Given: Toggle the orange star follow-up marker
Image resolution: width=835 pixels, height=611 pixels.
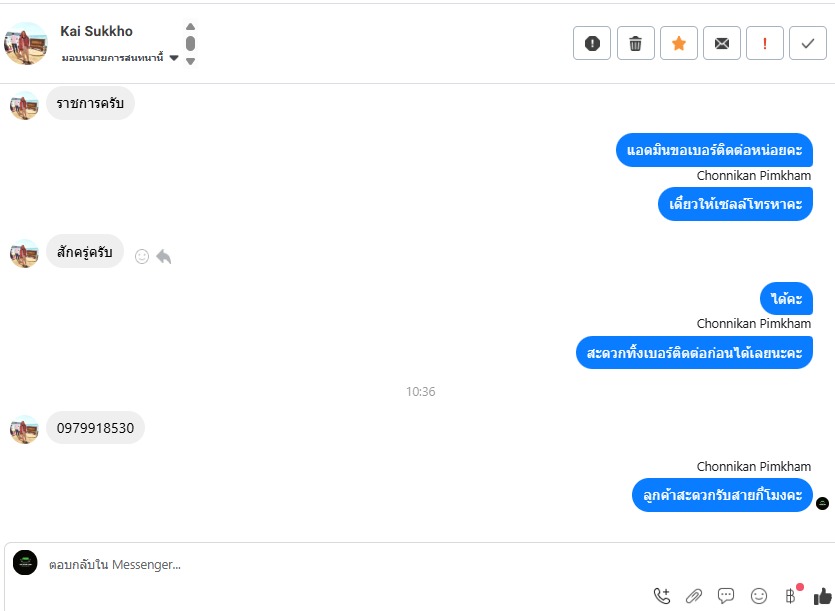Looking at the screenshot, I should [678, 43].
